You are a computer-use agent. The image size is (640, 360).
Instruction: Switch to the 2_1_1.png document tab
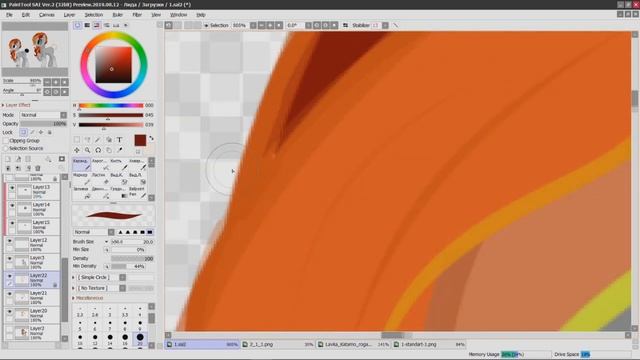pos(278,344)
